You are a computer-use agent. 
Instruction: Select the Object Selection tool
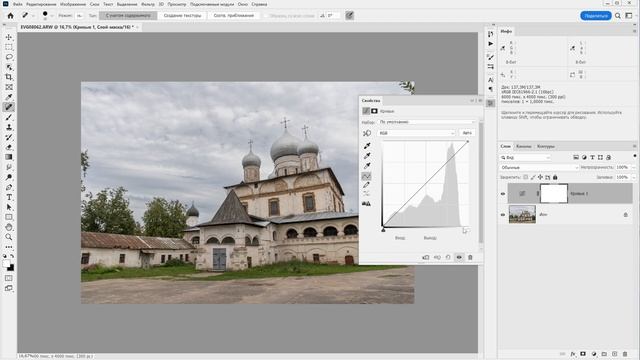click(9, 67)
